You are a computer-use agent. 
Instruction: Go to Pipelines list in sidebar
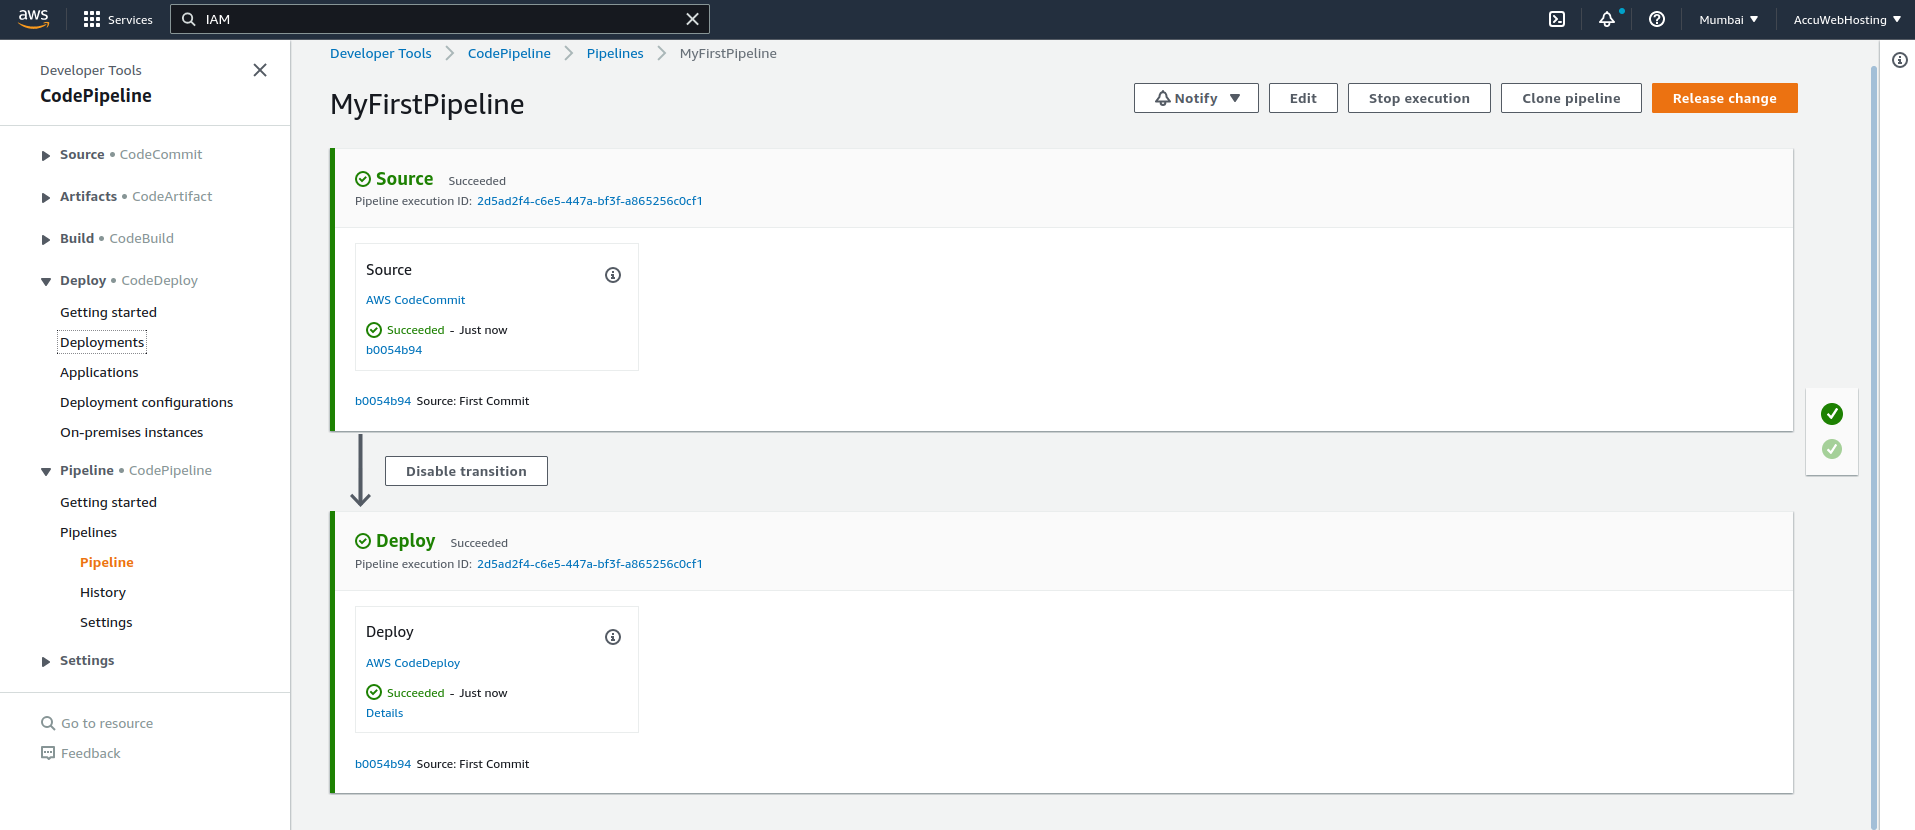coord(88,533)
